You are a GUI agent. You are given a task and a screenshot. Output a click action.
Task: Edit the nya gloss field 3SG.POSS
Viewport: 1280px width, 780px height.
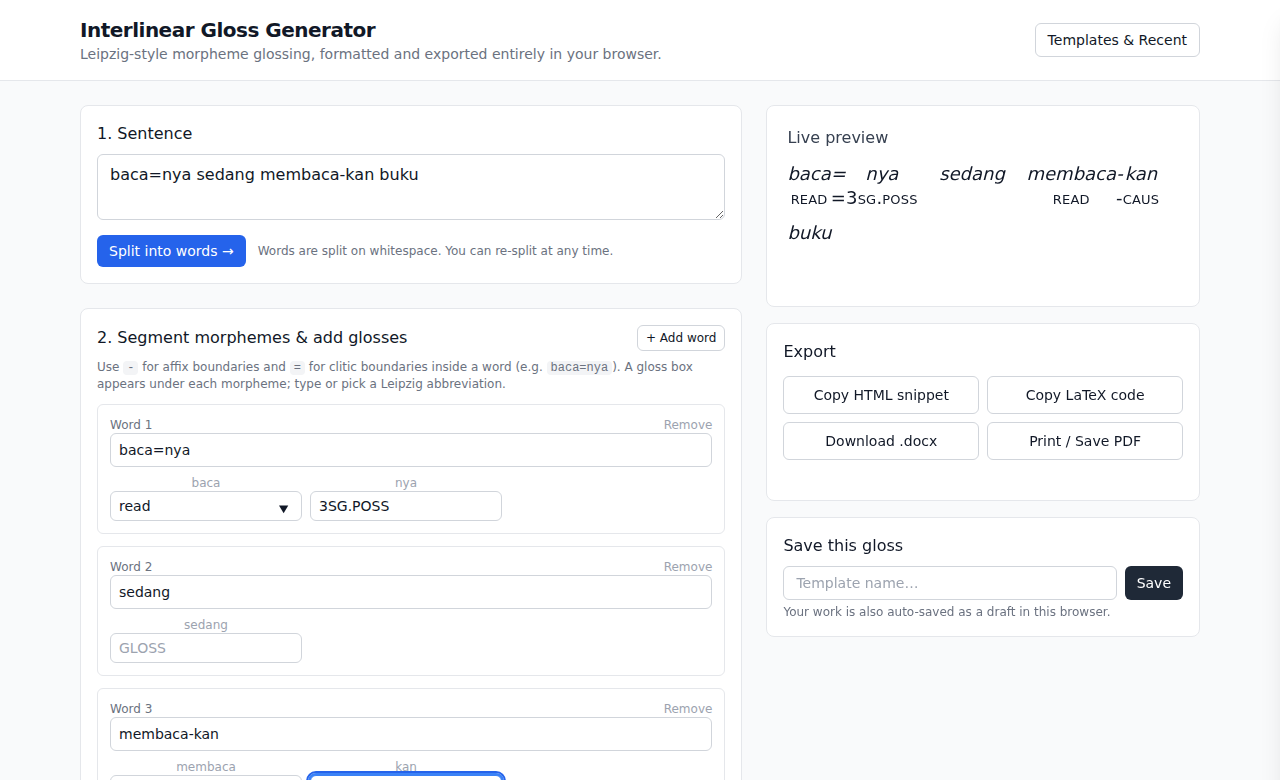pyautogui.click(x=406, y=506)
